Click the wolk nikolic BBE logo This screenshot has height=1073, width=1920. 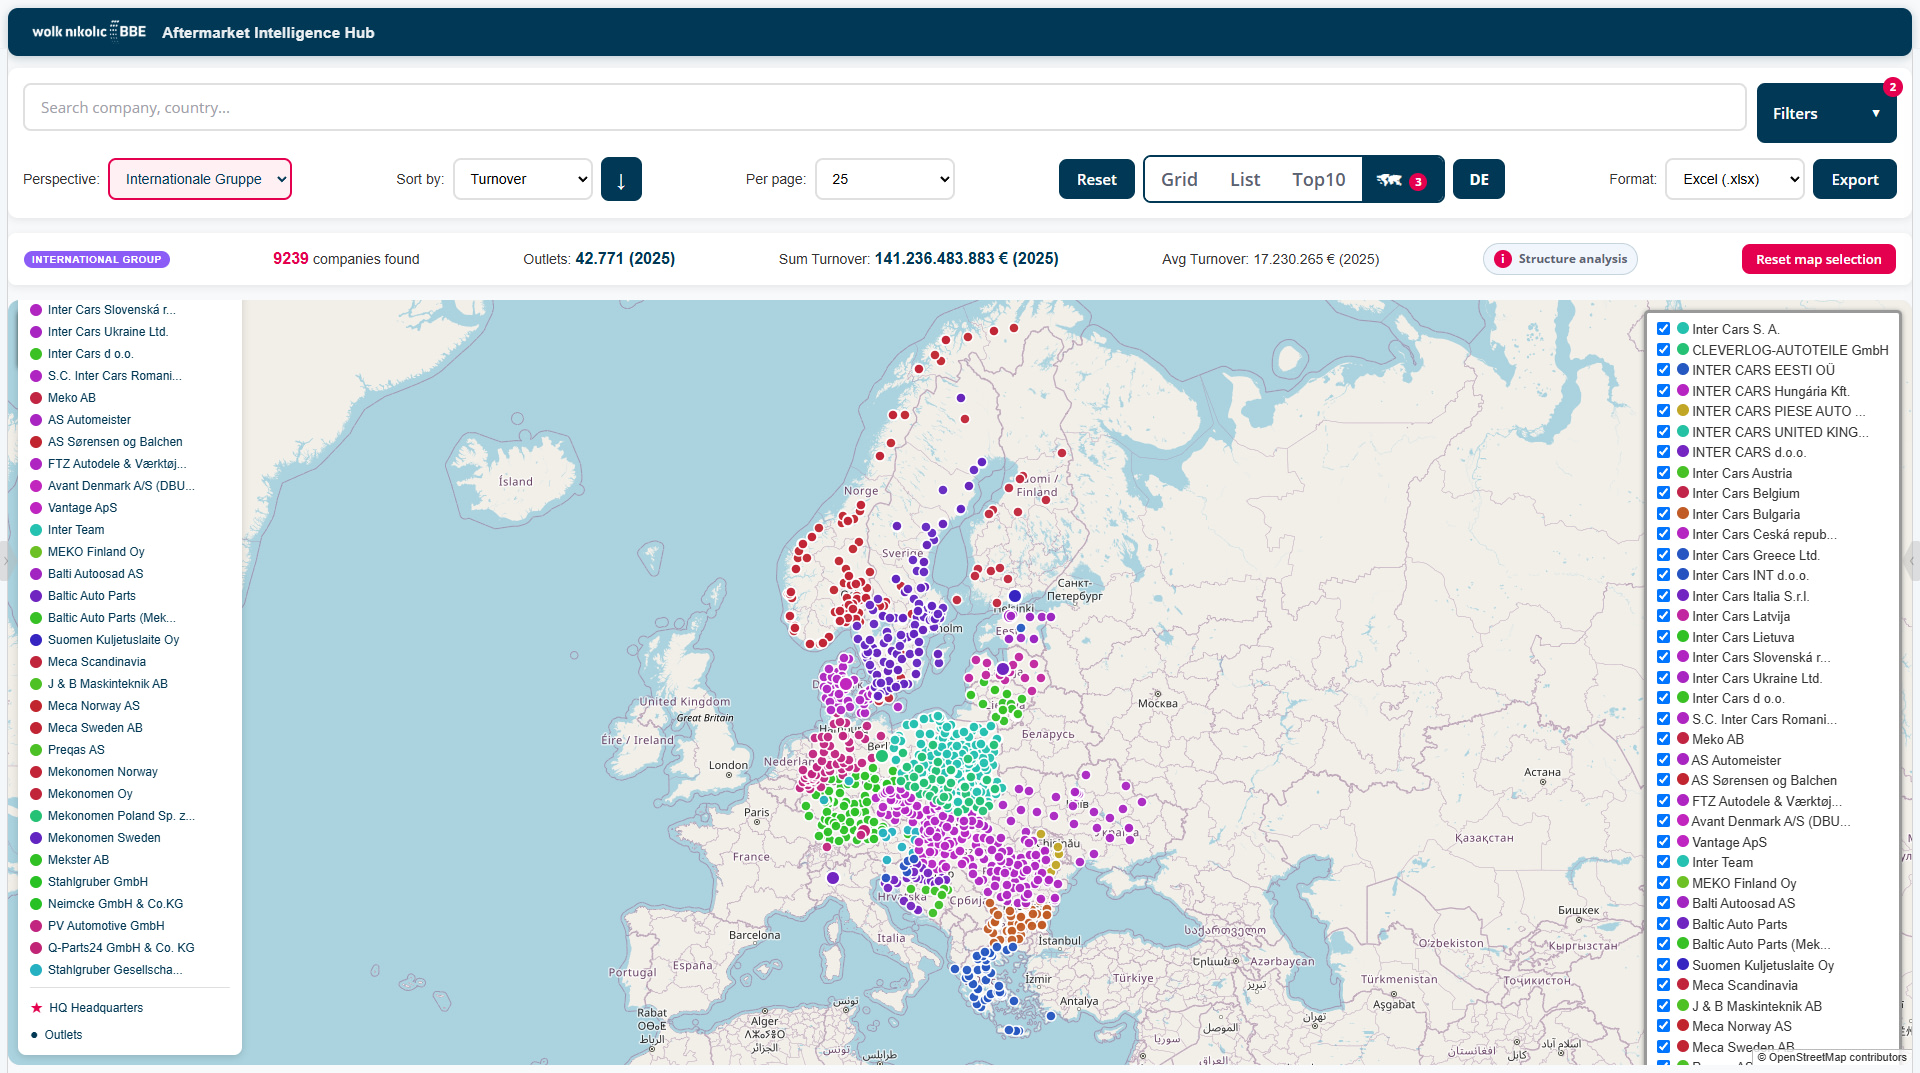click(89, 32)
